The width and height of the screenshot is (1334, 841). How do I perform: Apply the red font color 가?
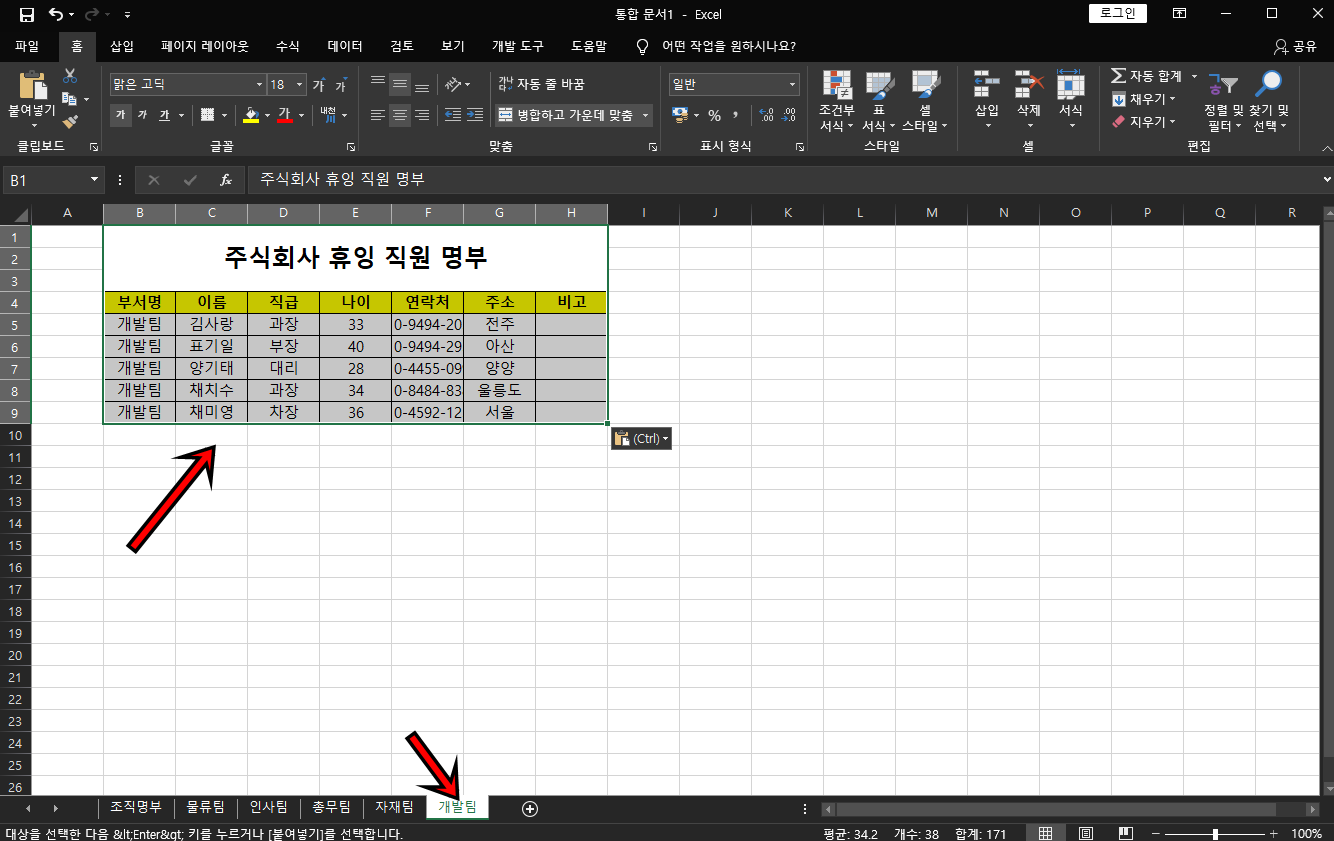point(285,115)
